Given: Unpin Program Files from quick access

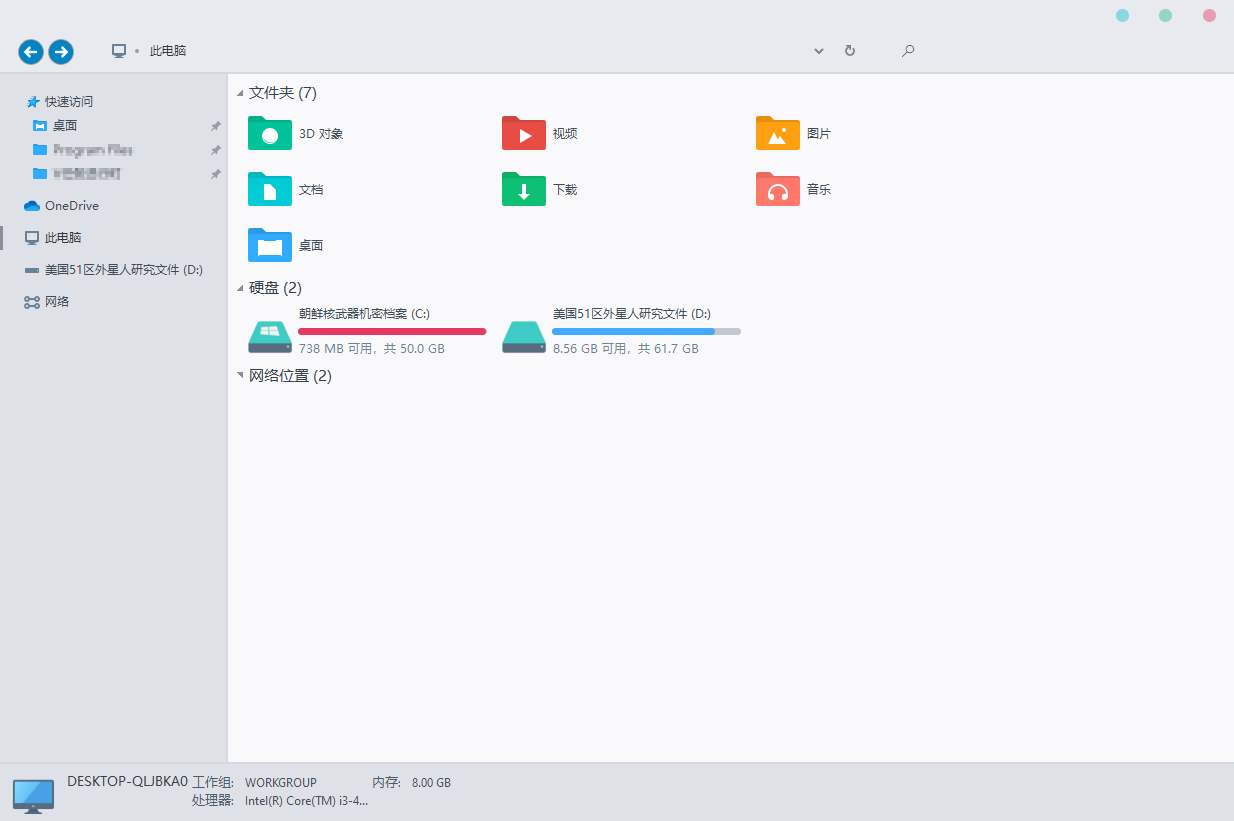Looking at the screenshot, I should tap(215, 149).
